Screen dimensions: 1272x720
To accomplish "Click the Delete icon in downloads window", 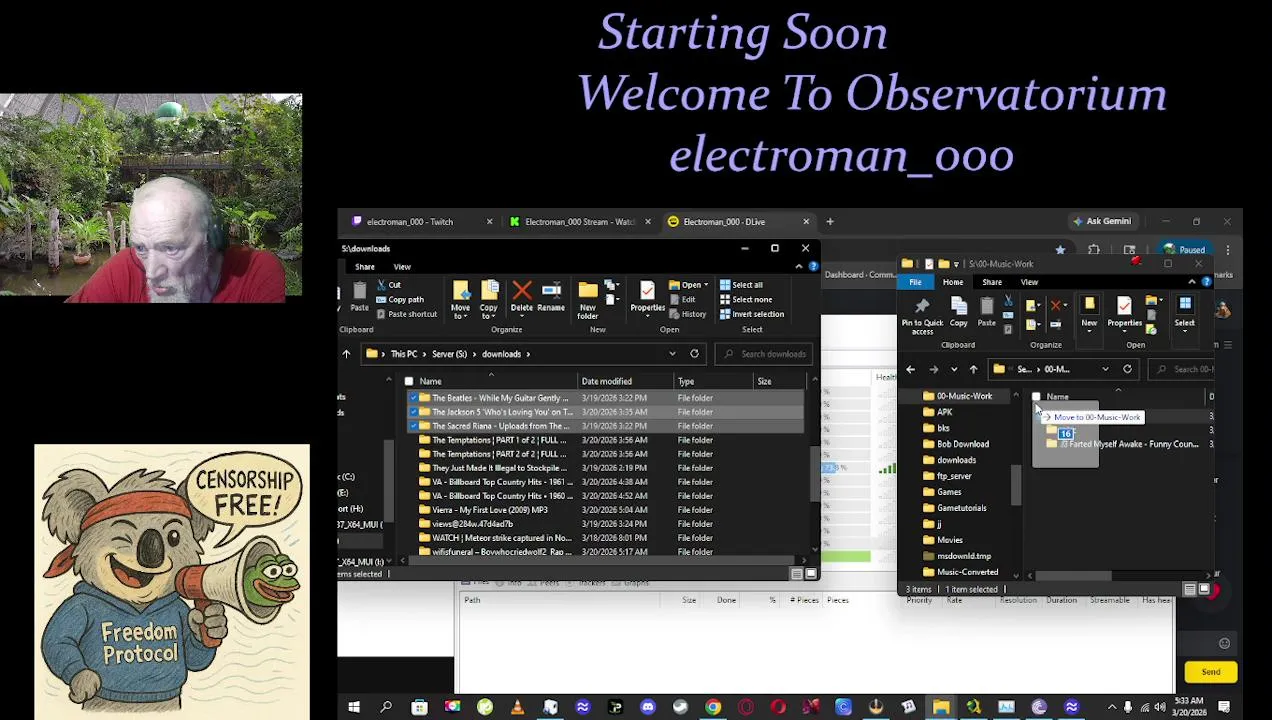I will (x=522, y=298).
